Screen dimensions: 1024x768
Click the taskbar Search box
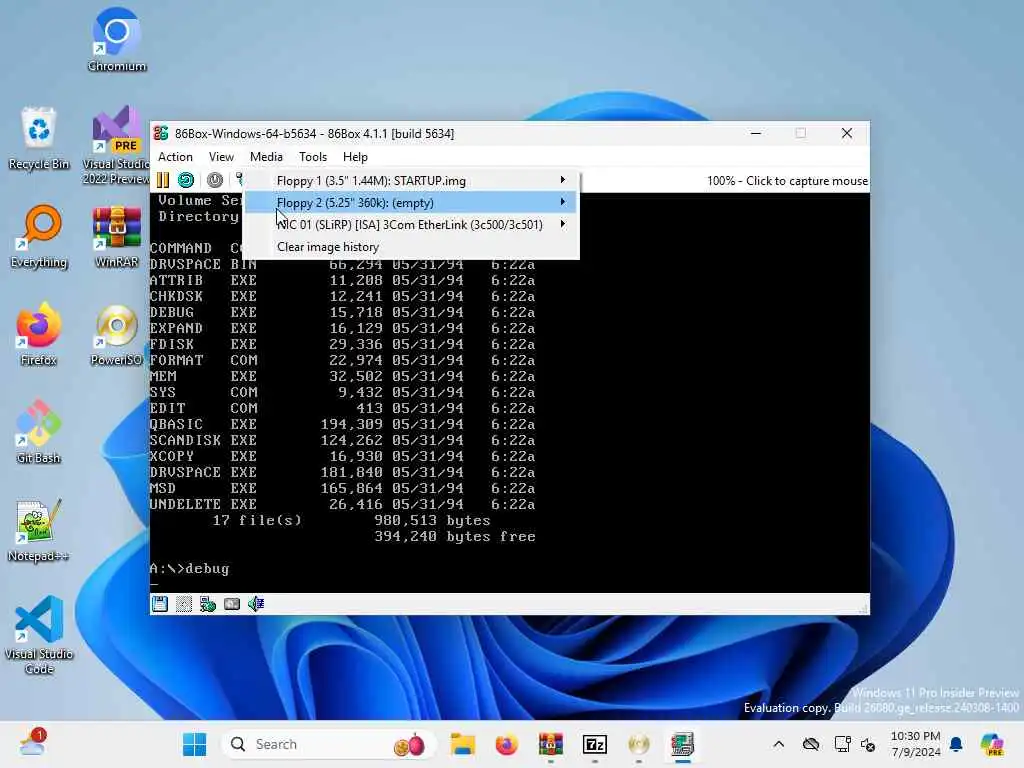[330, 744]
